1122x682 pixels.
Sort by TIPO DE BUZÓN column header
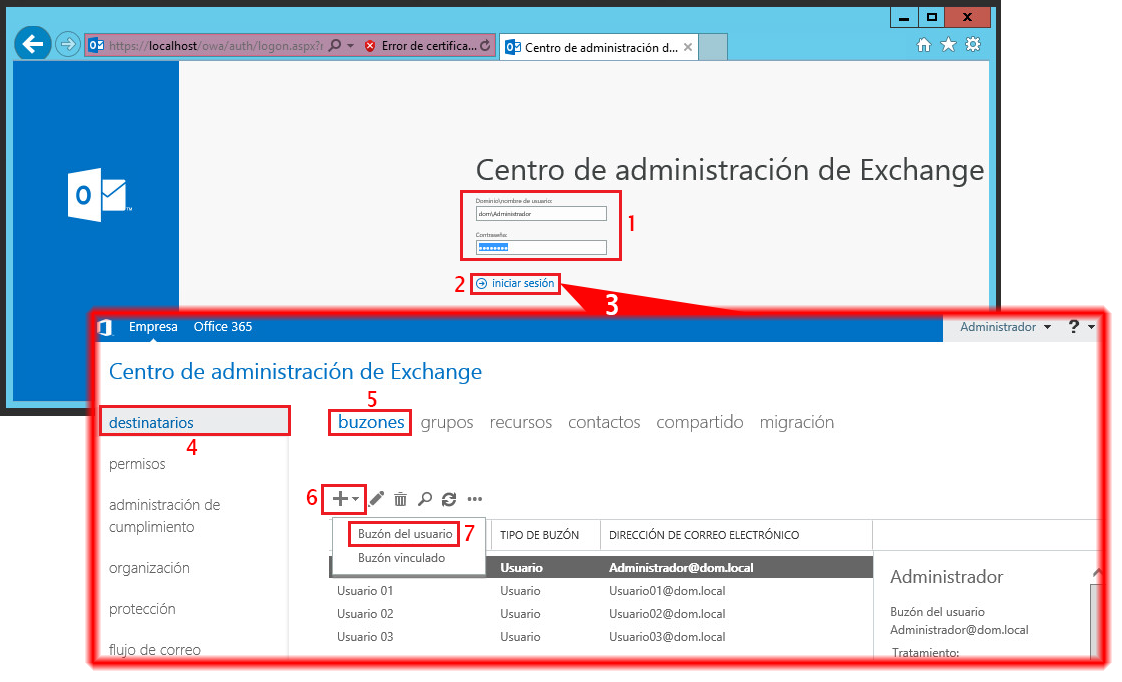[540, 535]
